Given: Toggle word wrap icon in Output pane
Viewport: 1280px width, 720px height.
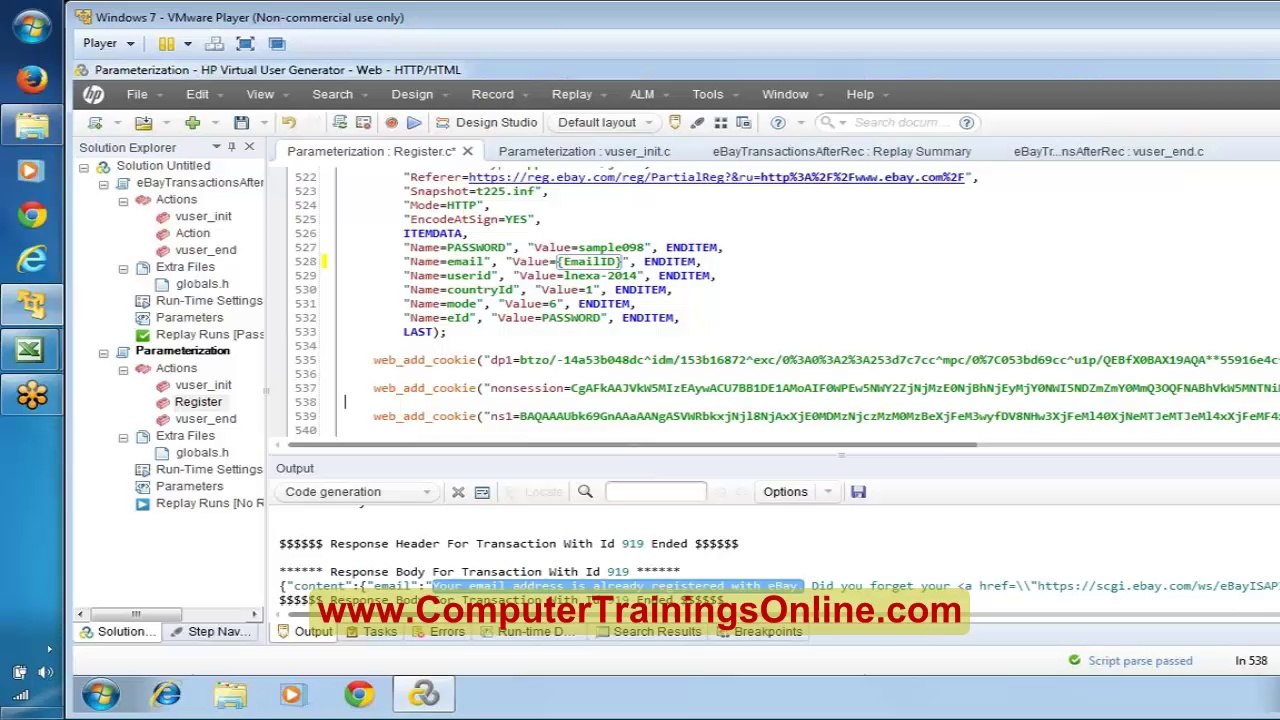Looking at the screenshot, I should (x=482, y=492).
